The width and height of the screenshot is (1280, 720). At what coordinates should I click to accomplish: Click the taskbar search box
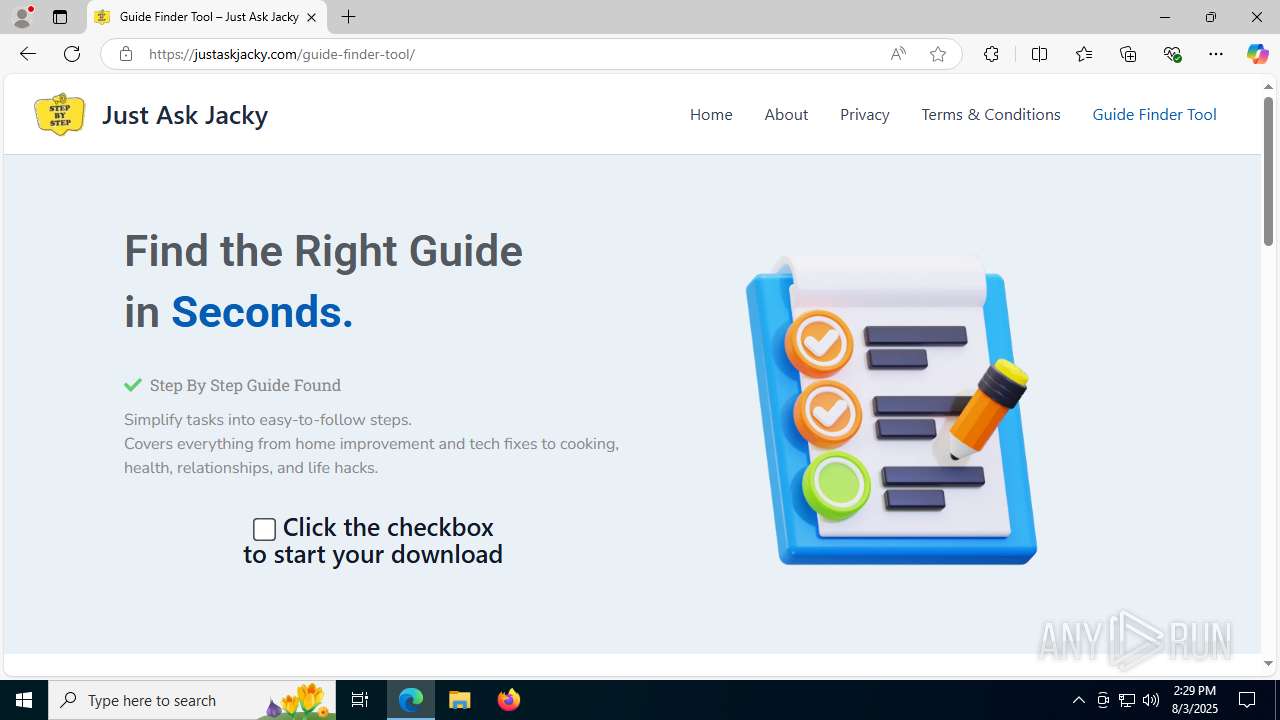pos(192,700)
